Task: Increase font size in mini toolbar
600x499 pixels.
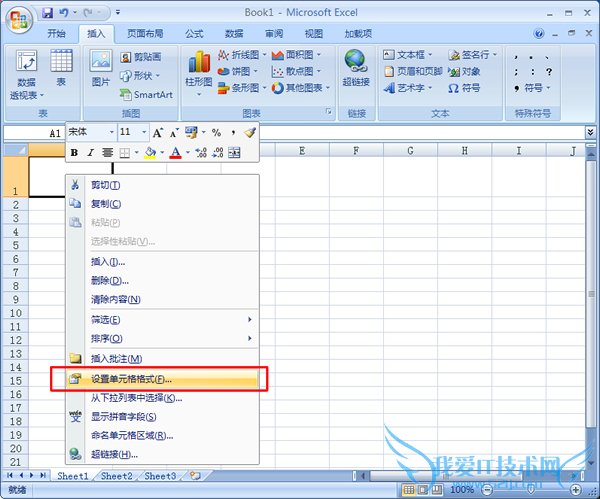Action: pyautogui.click(x=158, y=133)
